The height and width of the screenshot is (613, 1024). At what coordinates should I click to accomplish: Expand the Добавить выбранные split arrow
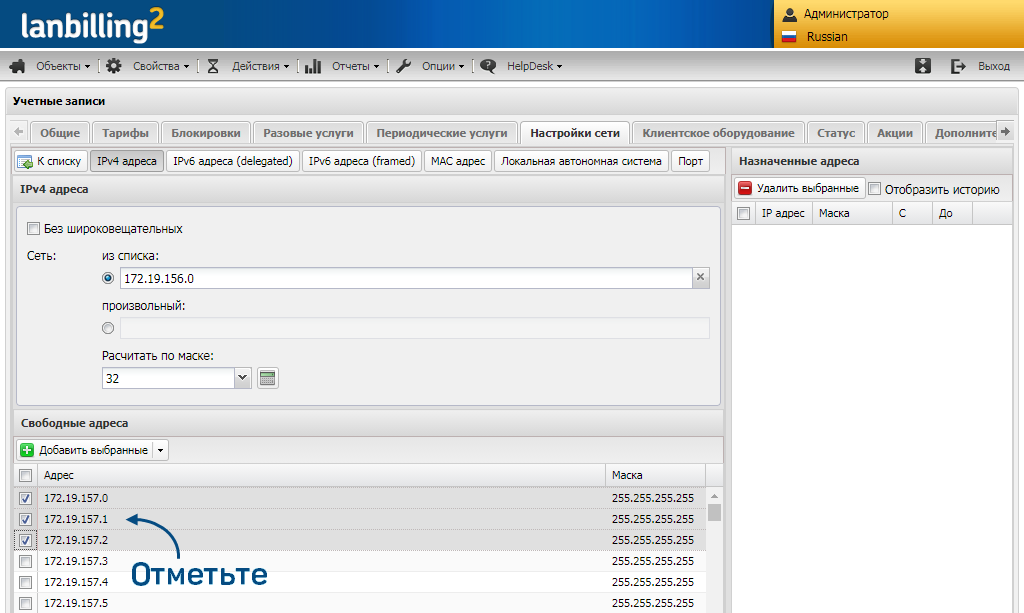tap(160, 450)
